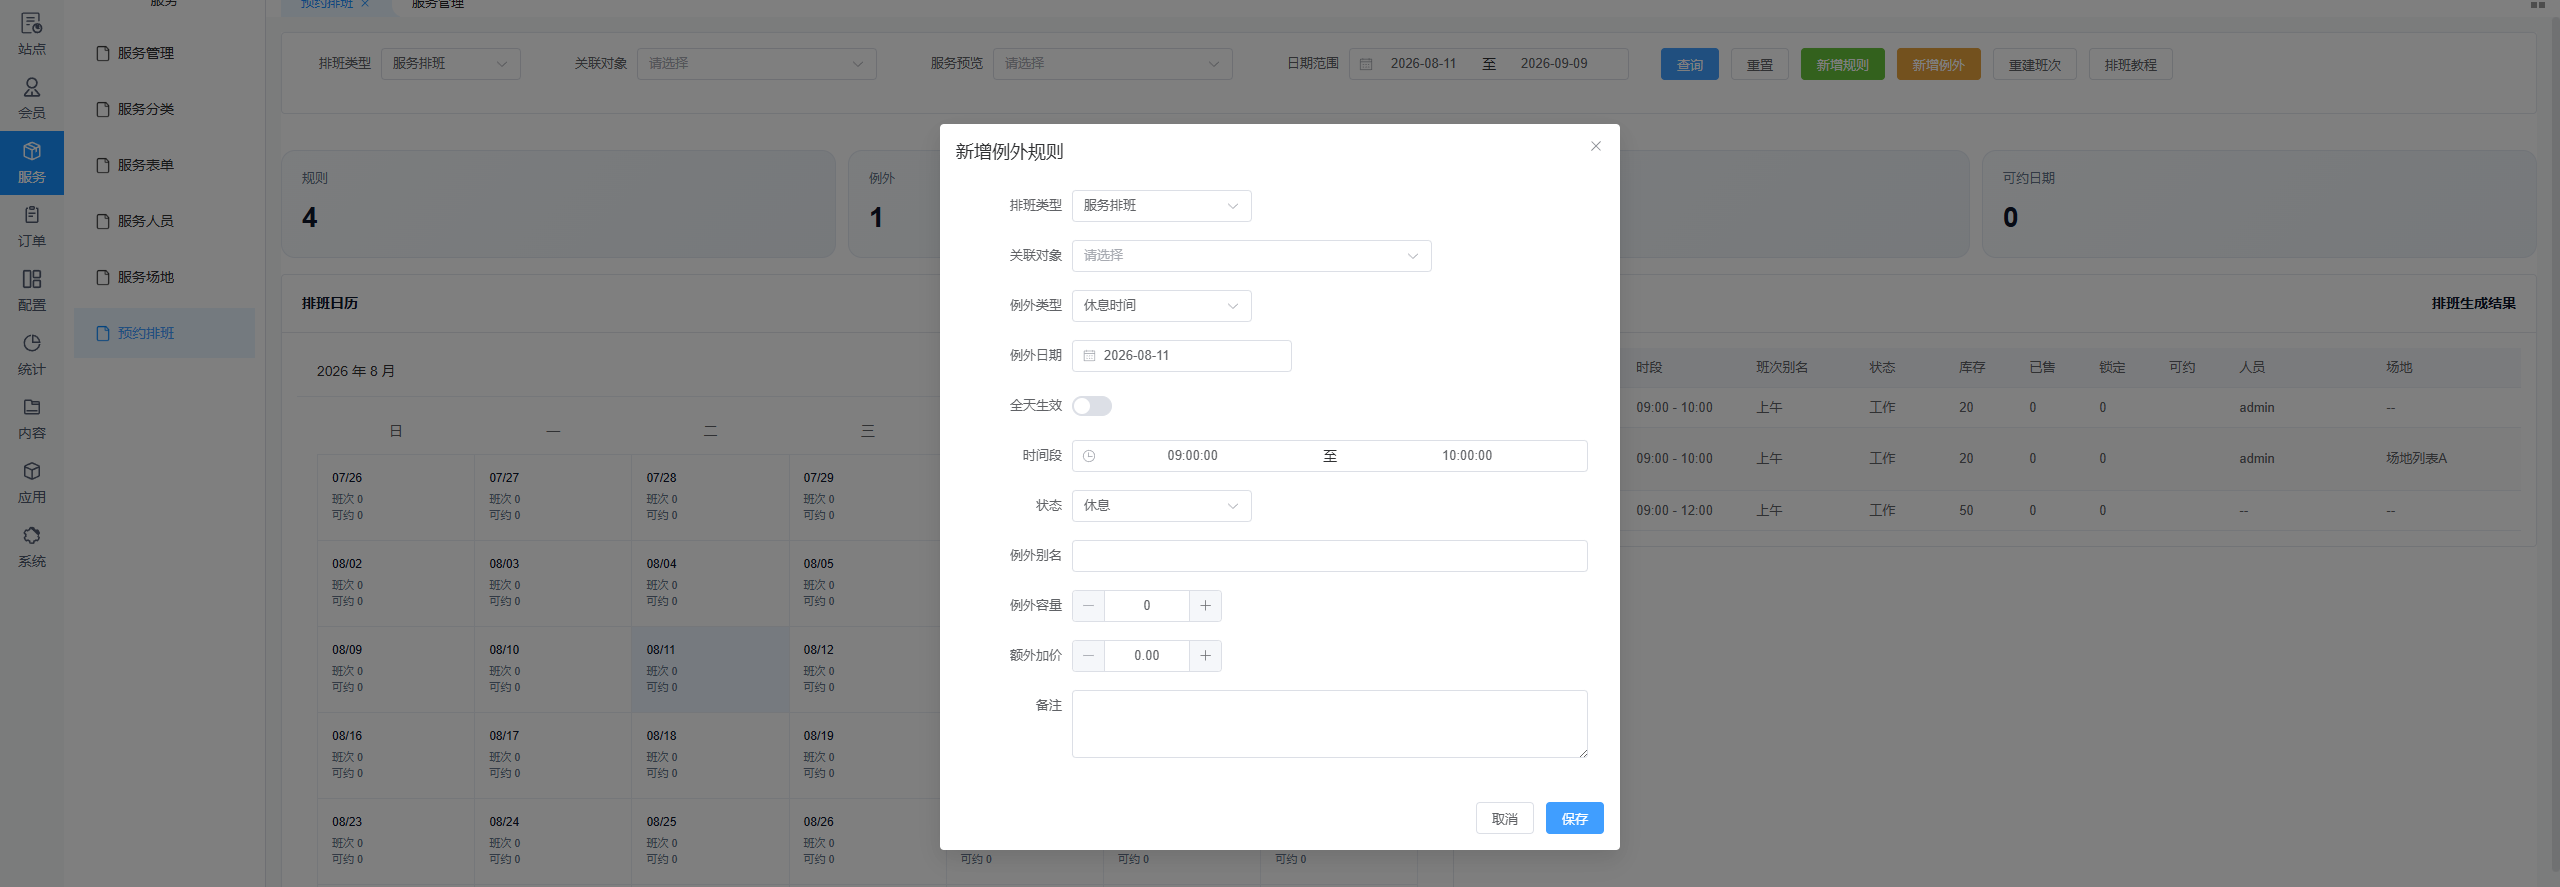Open the 排班教程 button
The width and height of the screenshot is (2560, 887).
pos(2130,64)
